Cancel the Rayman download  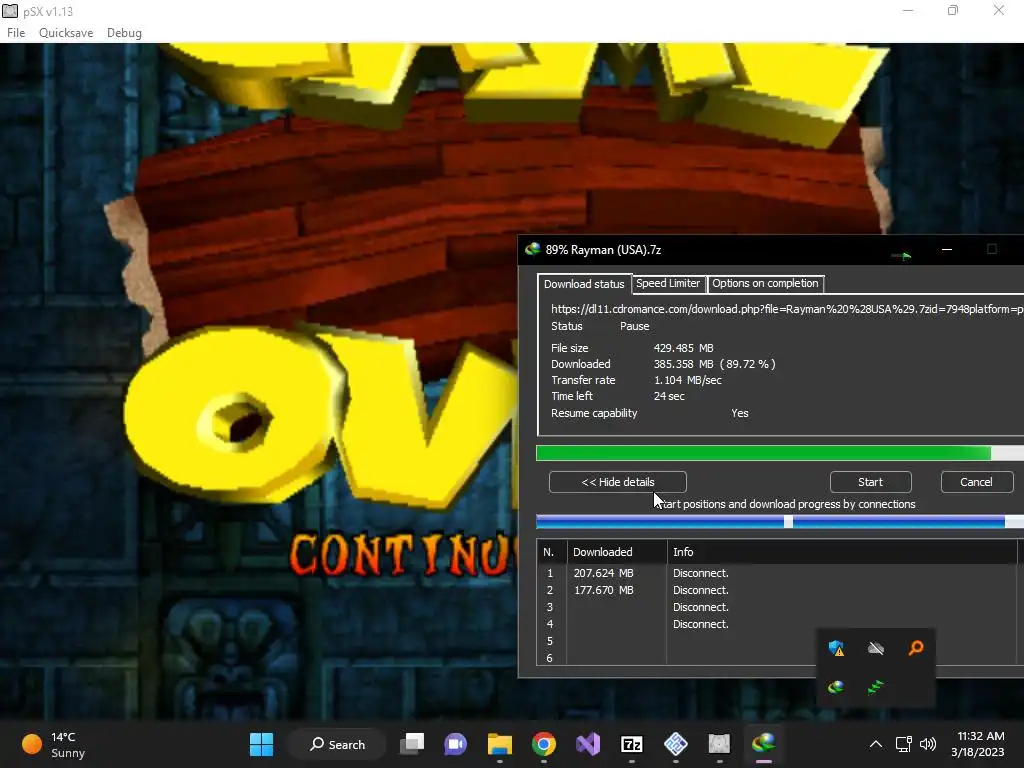click(976, 482)
